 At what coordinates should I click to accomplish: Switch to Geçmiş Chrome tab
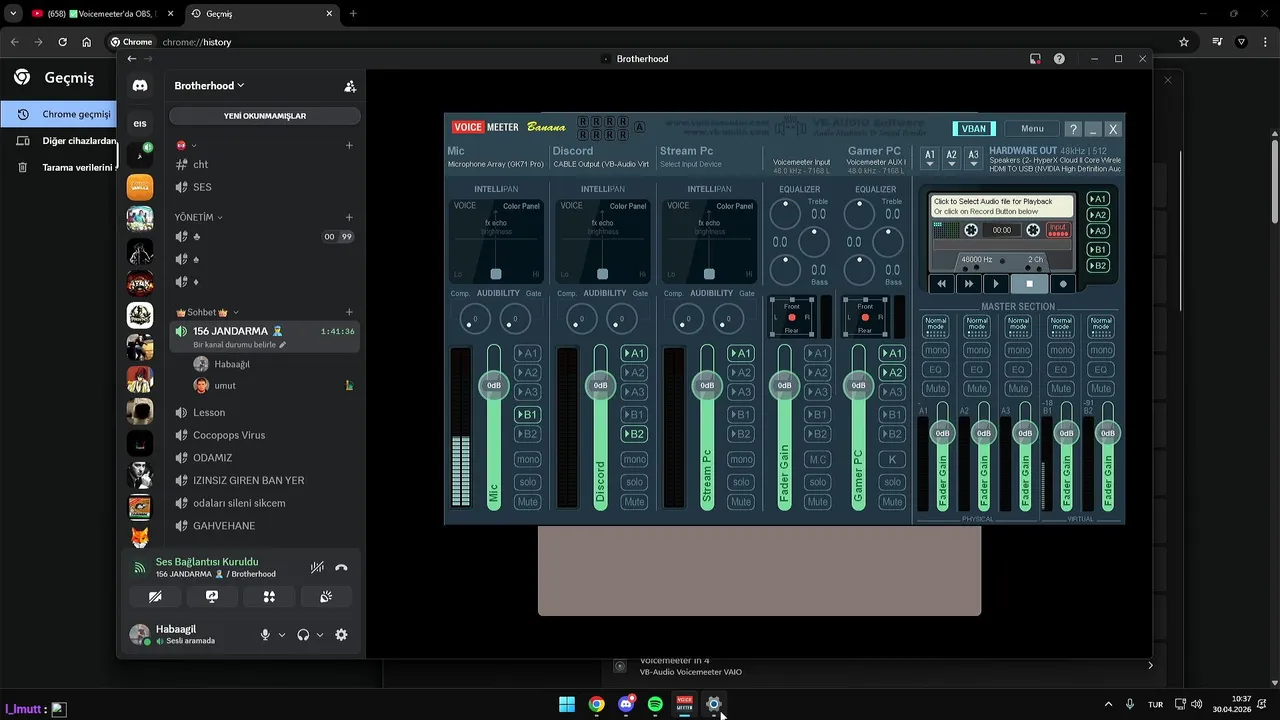(x=263, y=13)
